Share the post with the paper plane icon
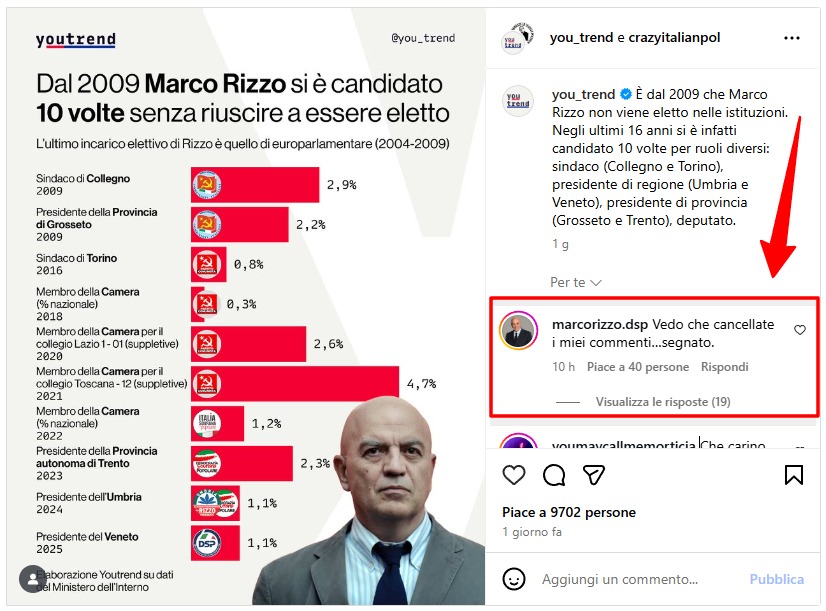The width and height of the screenshot is (826, 611). [x=594, y=475]
